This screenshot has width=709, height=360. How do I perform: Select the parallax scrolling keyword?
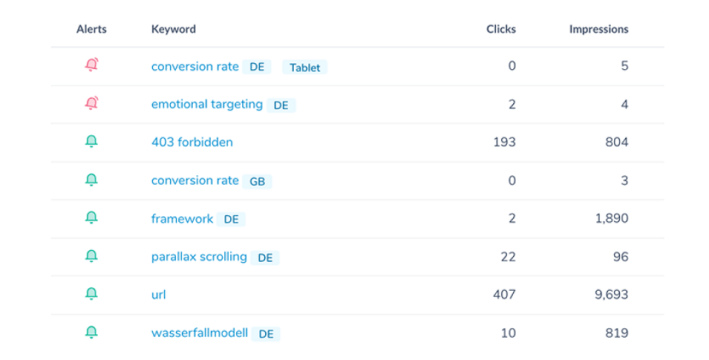coord(199,257)
